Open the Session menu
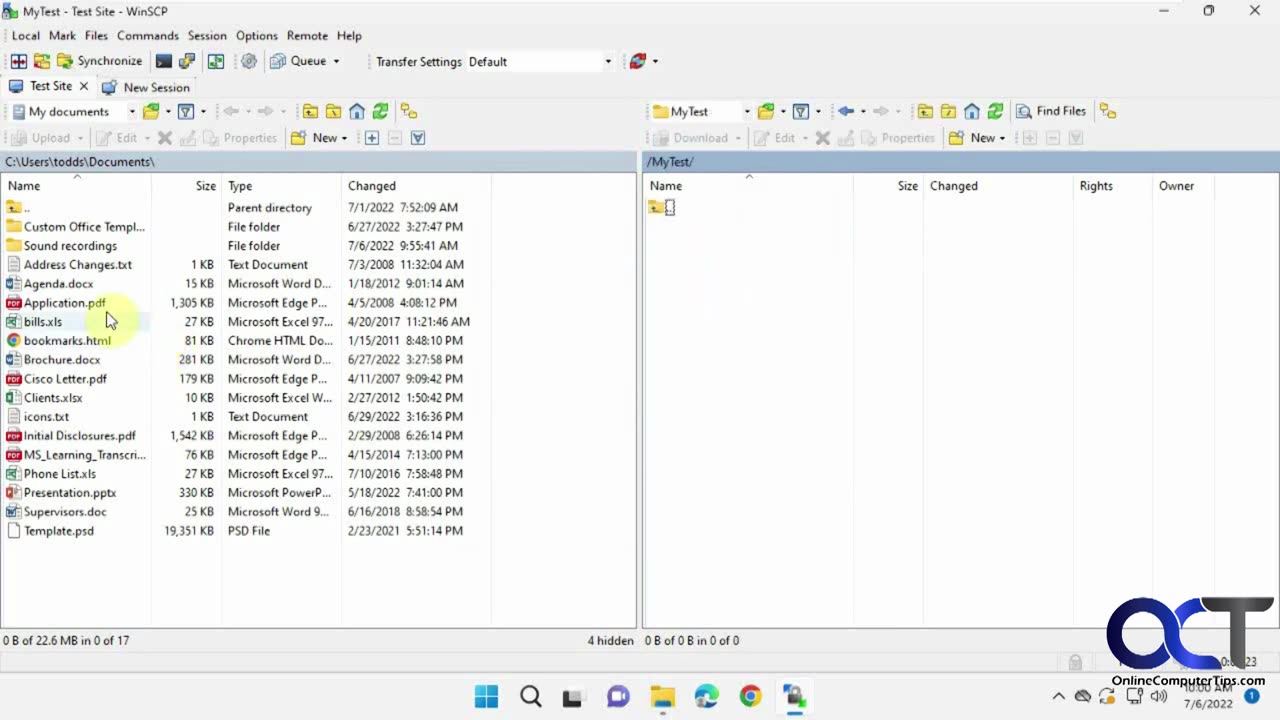Image resolution: width=1280 pixels, height=720 pixels. 207,35
